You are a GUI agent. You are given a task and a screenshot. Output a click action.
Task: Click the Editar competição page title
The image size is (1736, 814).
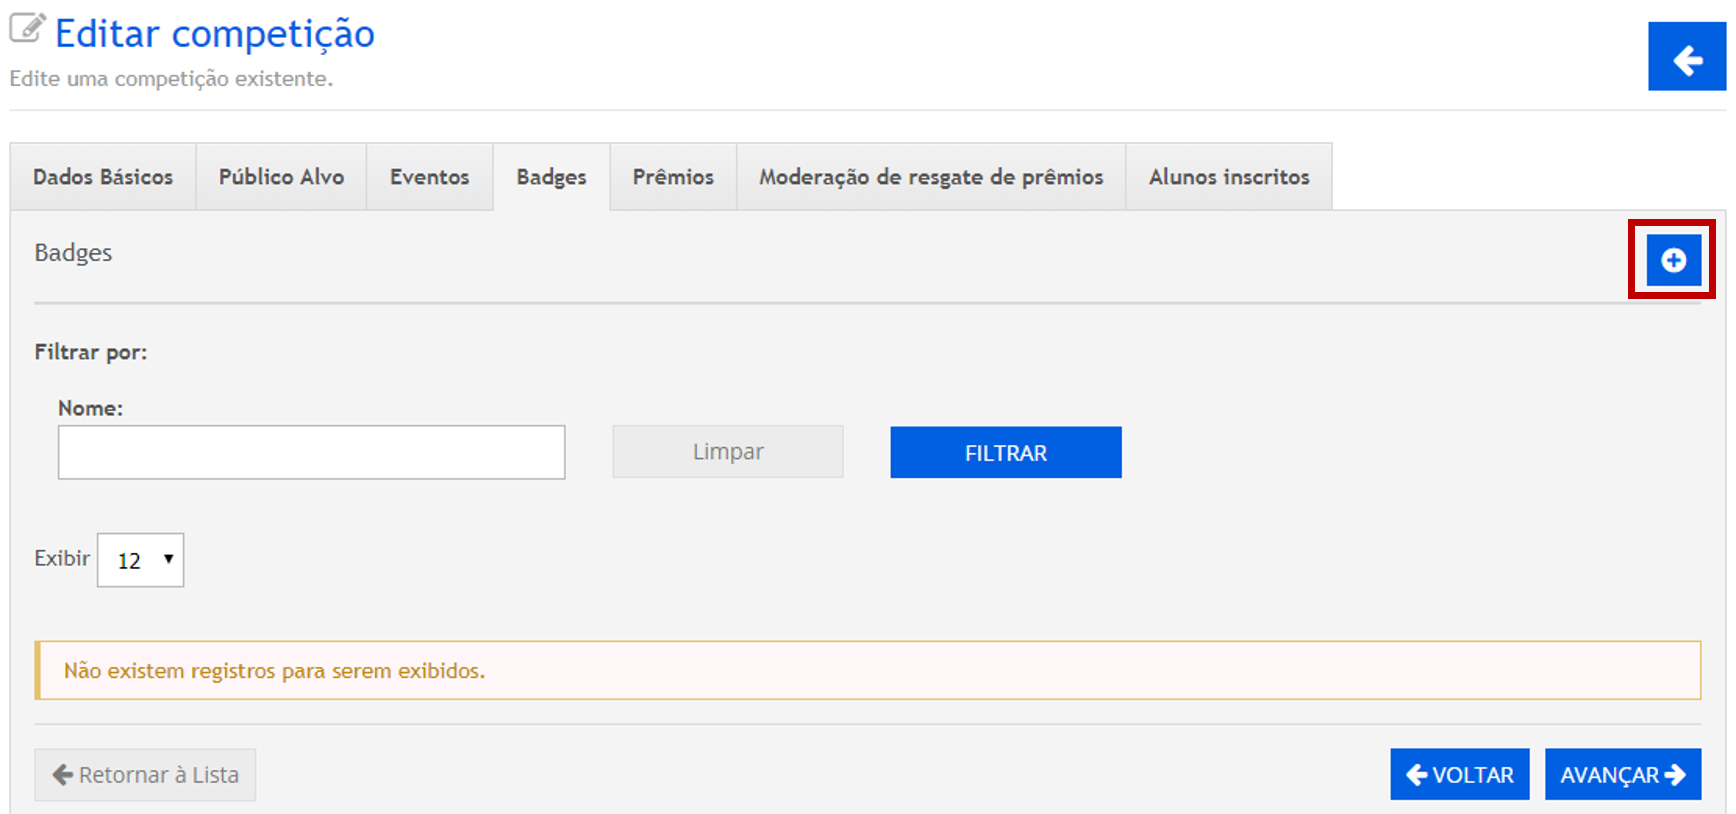coord(214,34)
